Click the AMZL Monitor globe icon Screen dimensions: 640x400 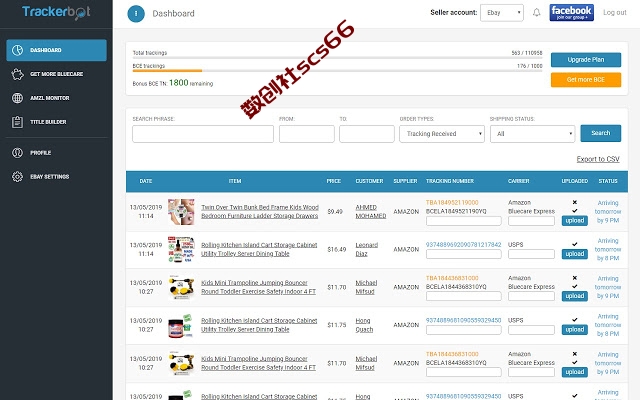click(x=17, y=98)
